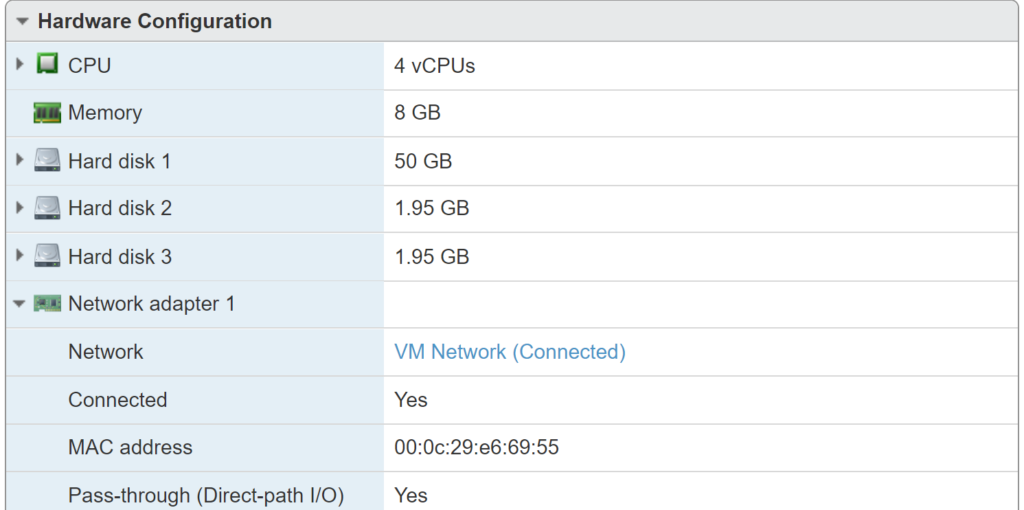
Task: Click the Hard disk 3 drive icon
Action: coord(48,256)
